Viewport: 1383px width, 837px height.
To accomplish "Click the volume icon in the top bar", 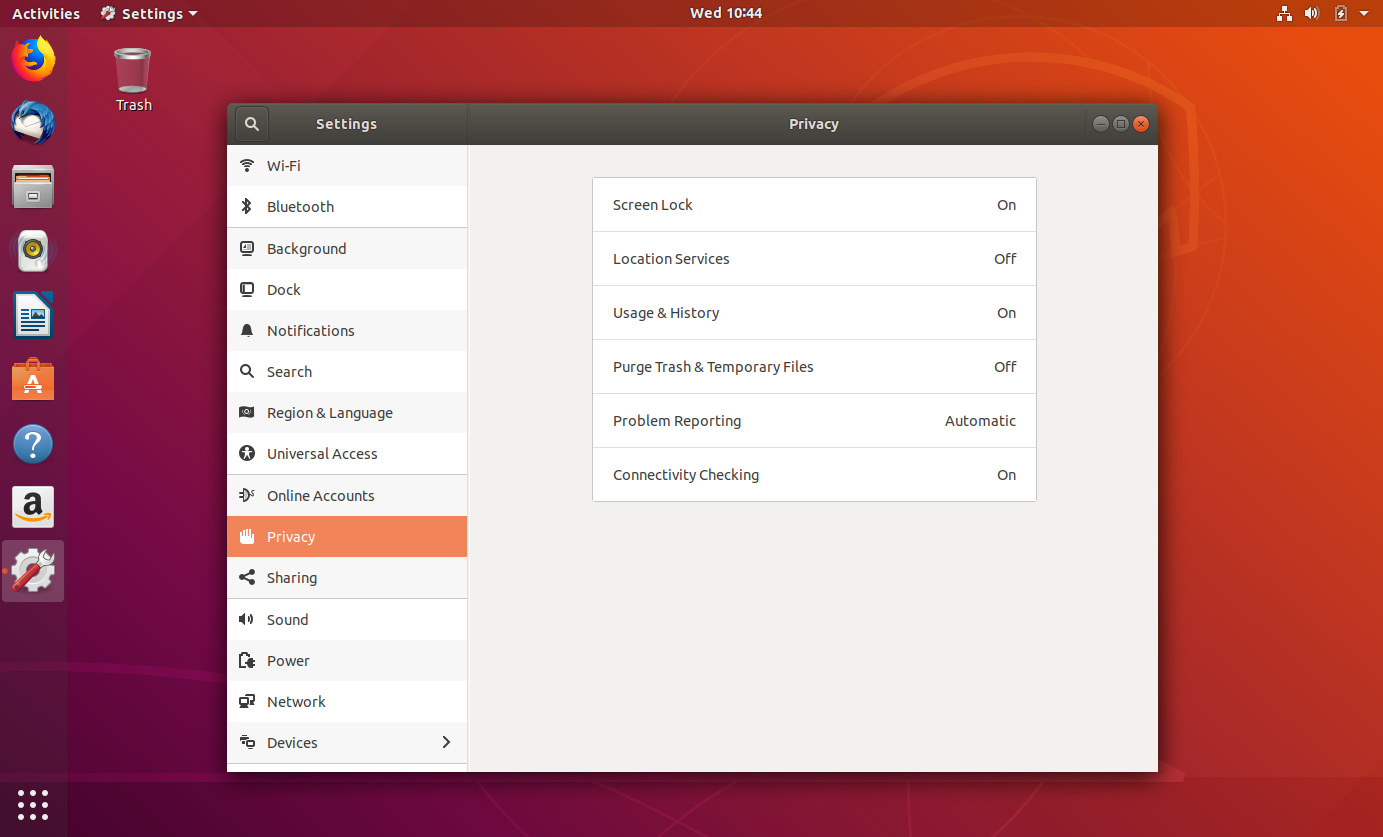I will tap(1311, 13).
